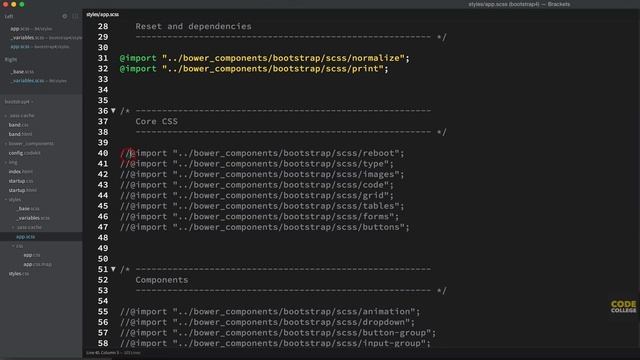Open _base.scss under styles folder

click(x=28, y=209)
